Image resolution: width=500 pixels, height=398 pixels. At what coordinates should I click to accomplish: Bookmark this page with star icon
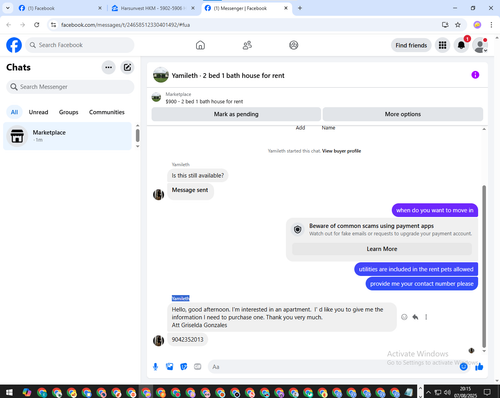tap(458, 25)
